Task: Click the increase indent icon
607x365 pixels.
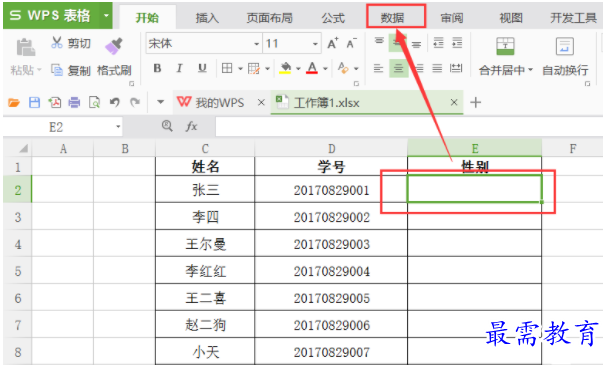Action: click(457, 43)
